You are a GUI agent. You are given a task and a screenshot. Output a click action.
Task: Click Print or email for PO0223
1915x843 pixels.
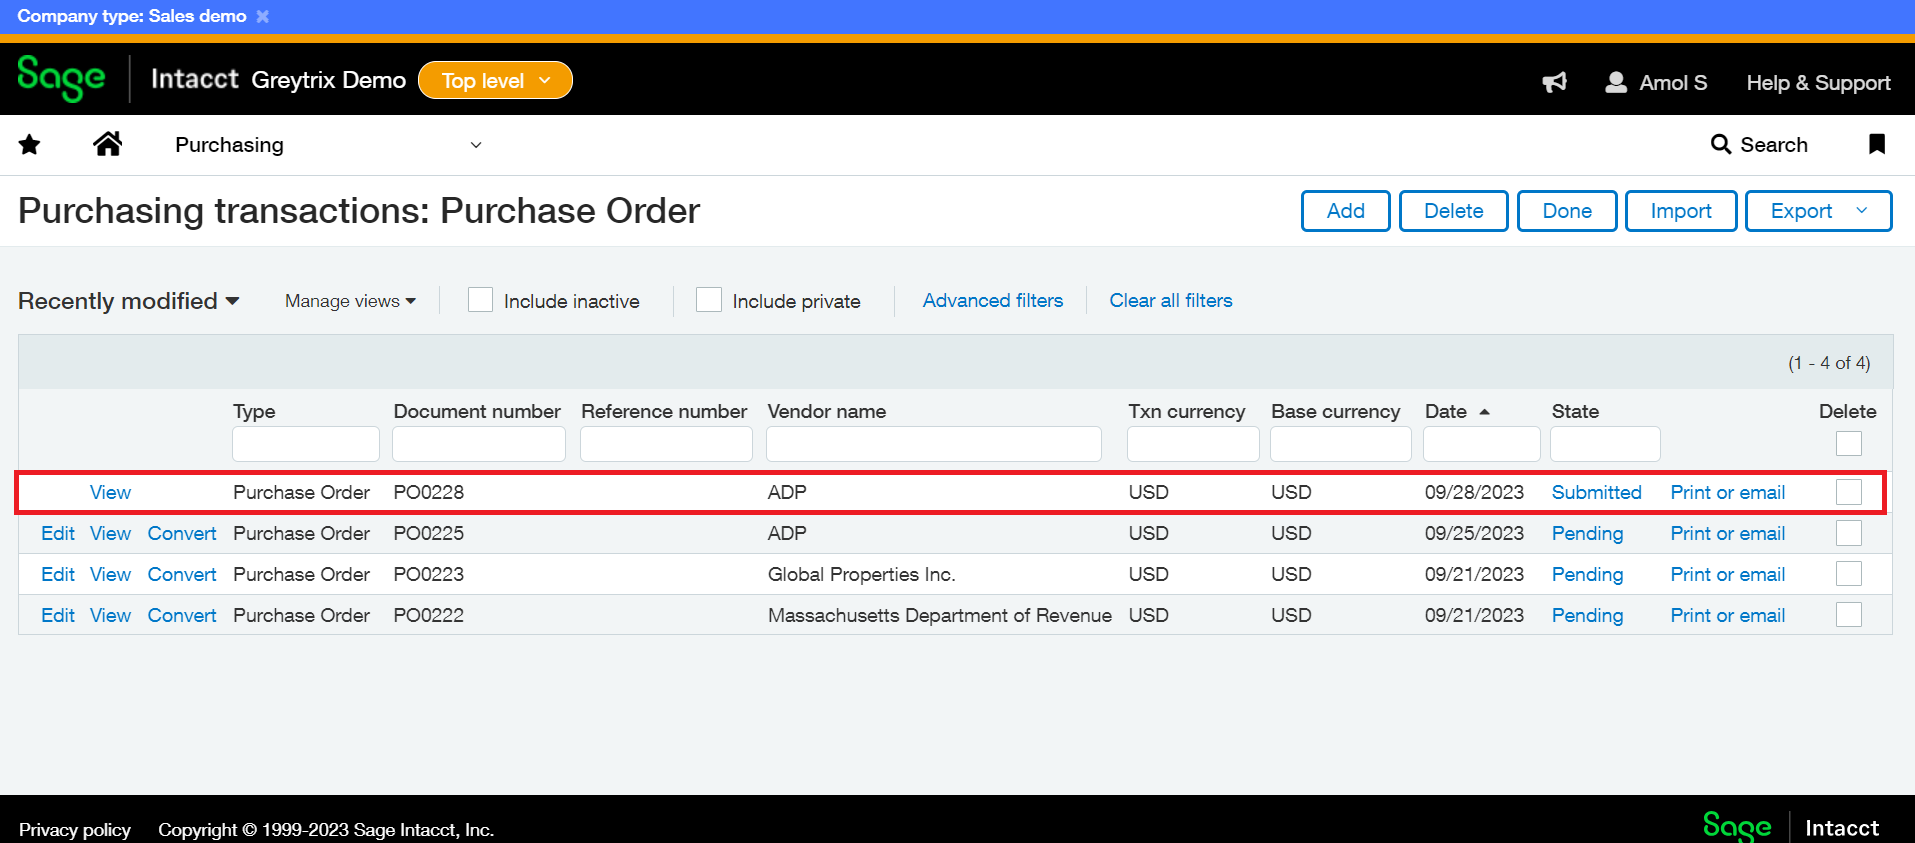point(1727,574)
